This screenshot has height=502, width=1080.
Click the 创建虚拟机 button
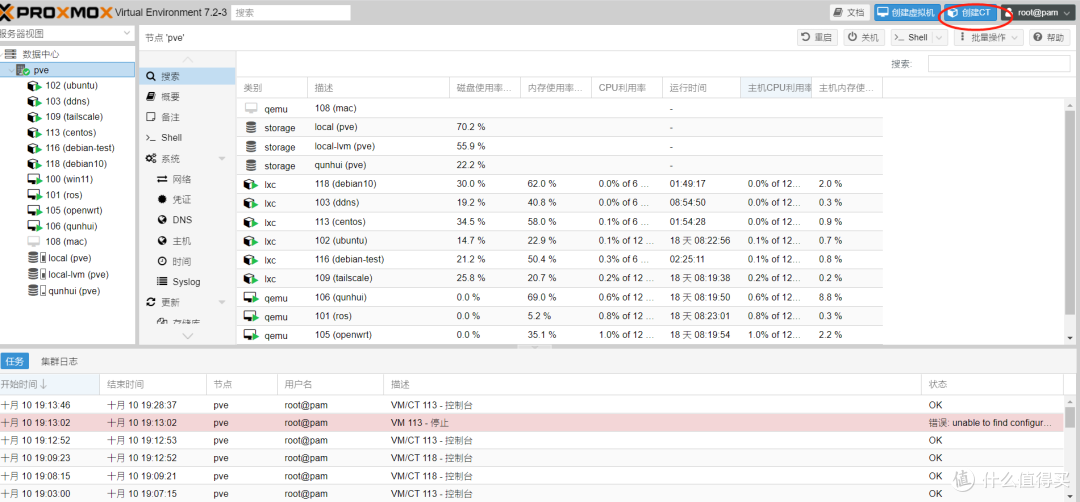click(x=905, y=13)
